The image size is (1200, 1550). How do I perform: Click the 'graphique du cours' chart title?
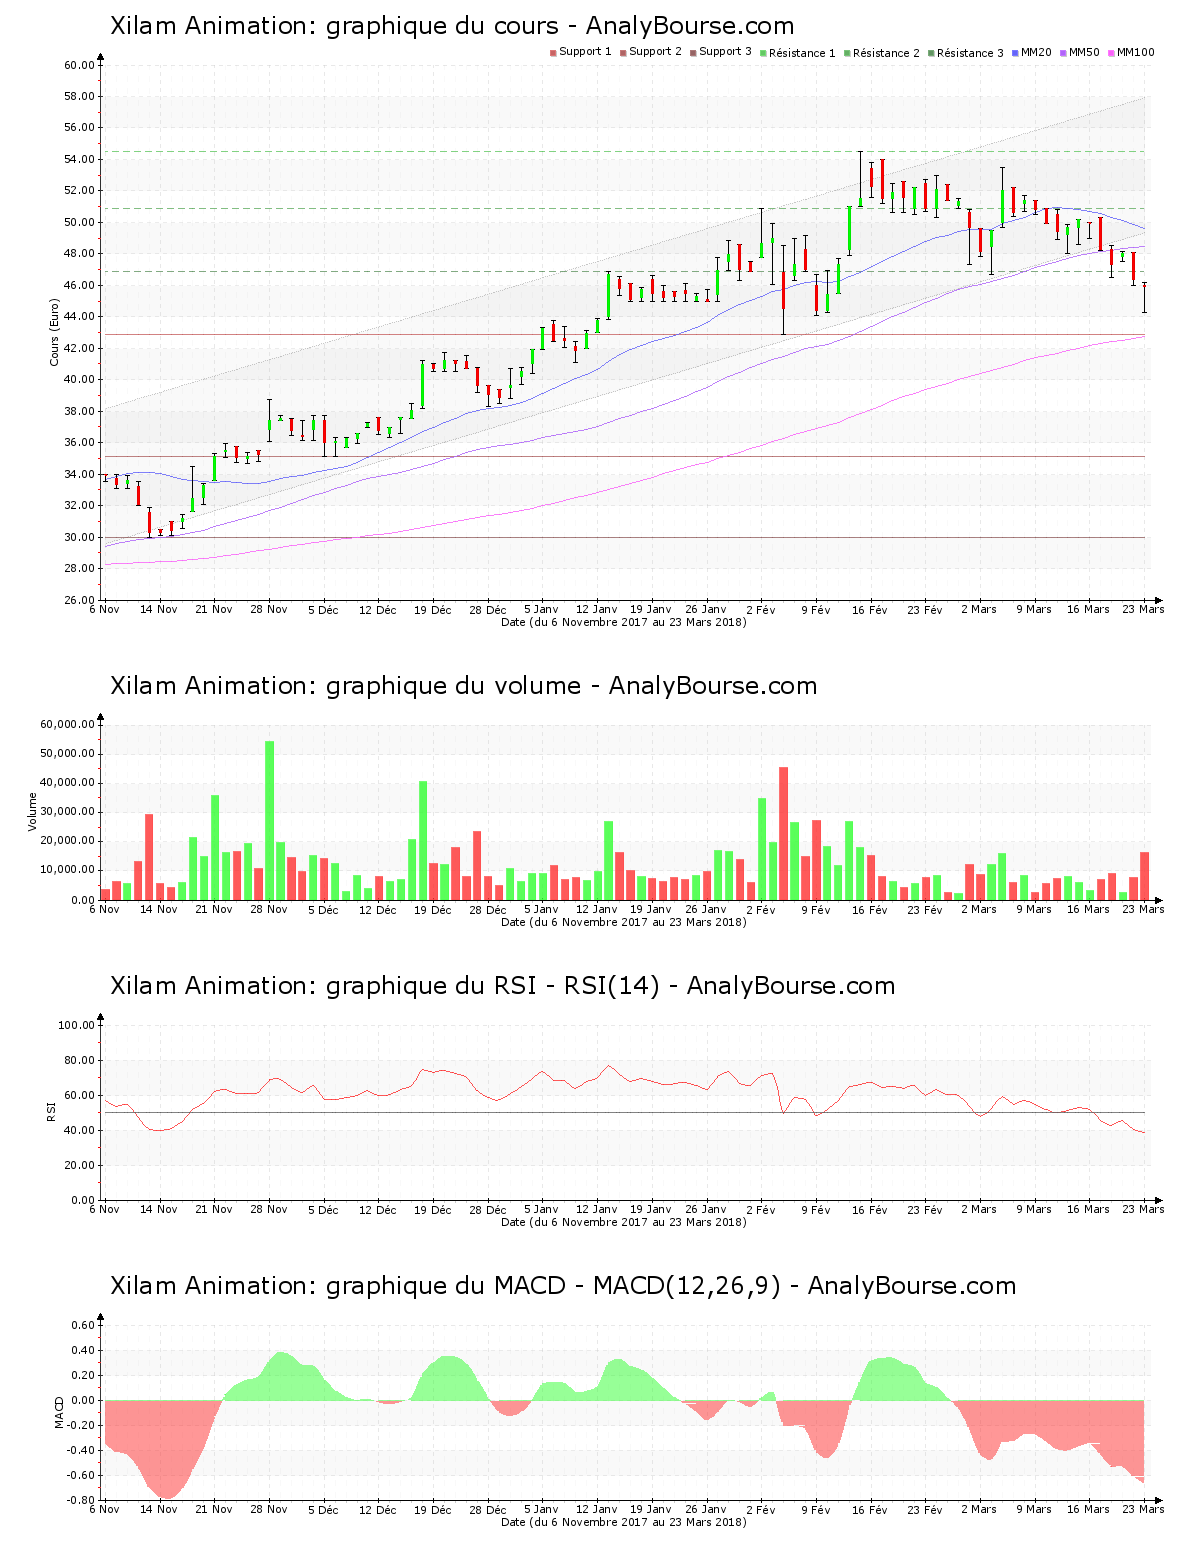pyautogui.click(x=452, y=26)
